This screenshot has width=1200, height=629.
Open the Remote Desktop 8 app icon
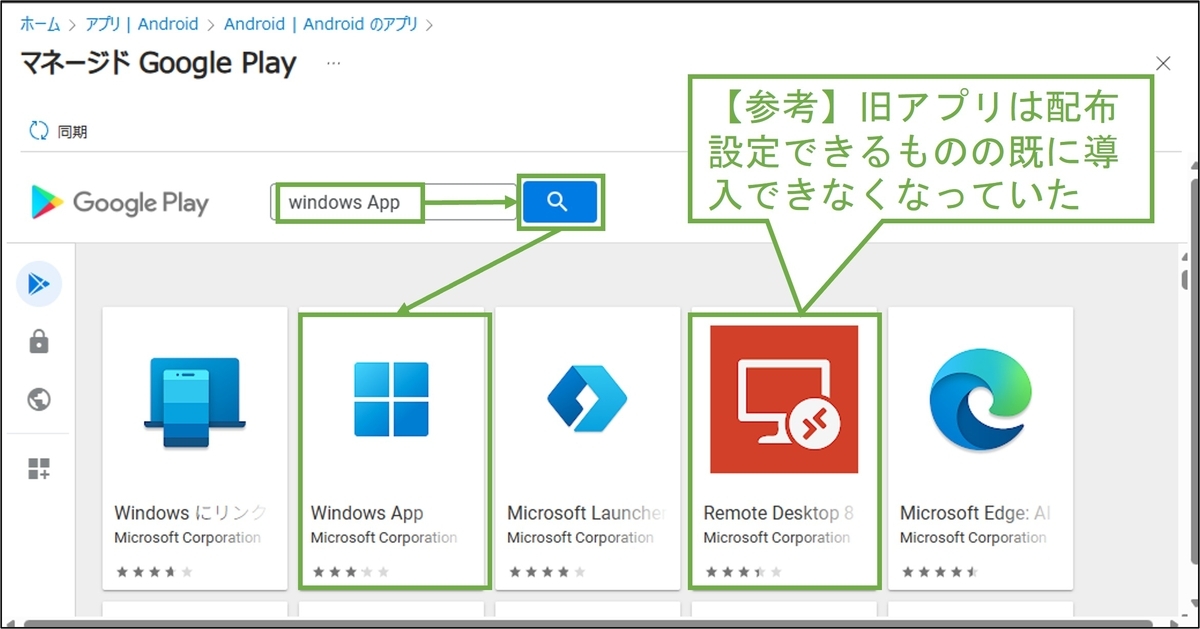[x=784, y=399]
